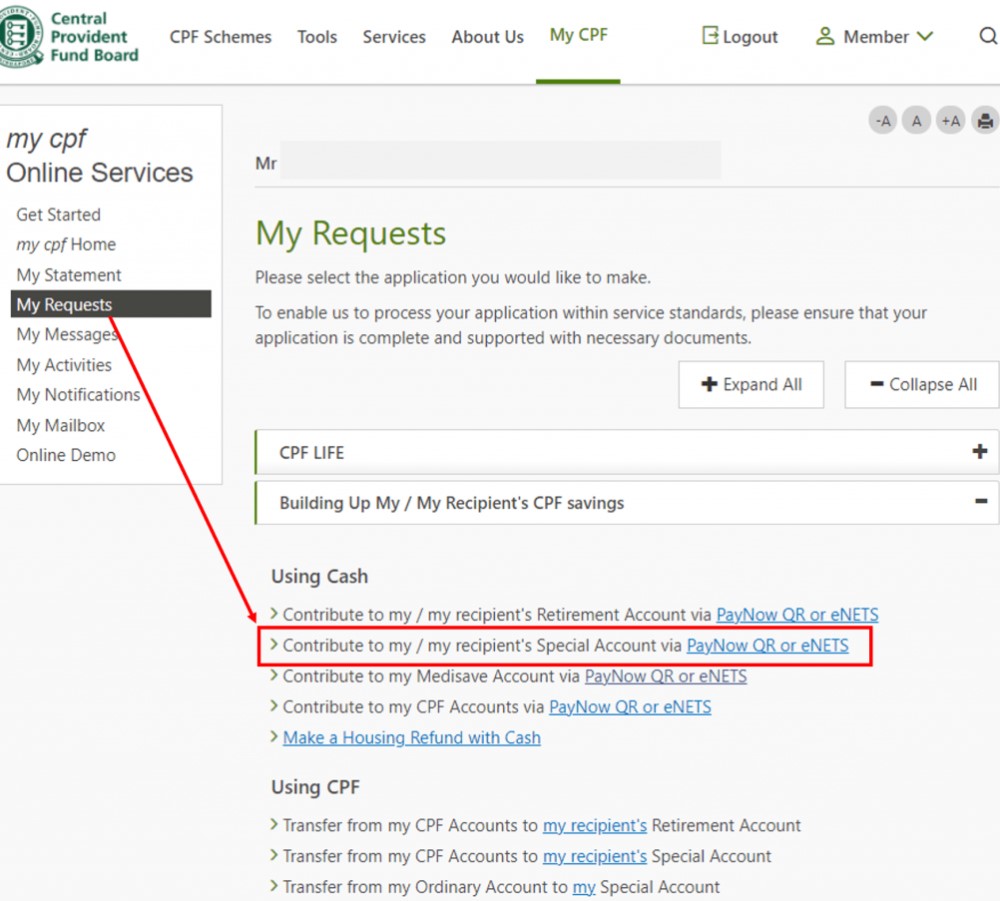This screenshot has height=901, width=1000.
Task: Click the search magnifier icon
Action: (987, 37)
